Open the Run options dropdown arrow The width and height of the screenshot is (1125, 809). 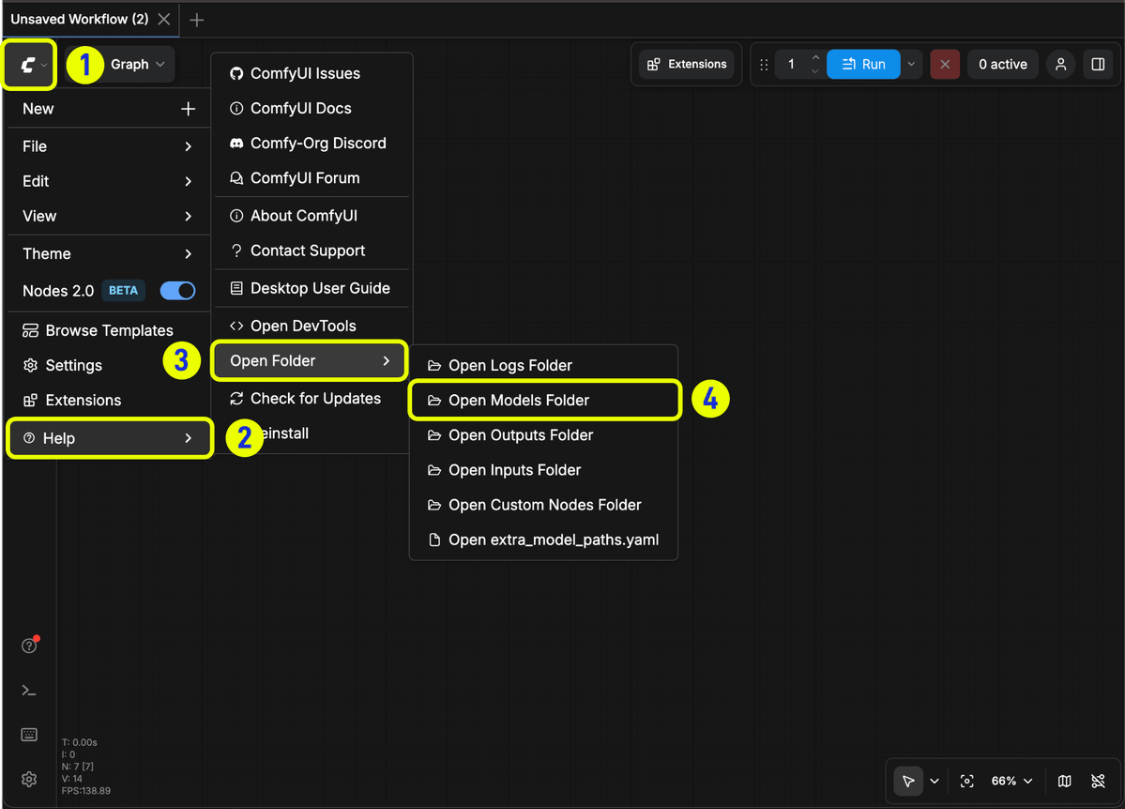tap(911, 65)
